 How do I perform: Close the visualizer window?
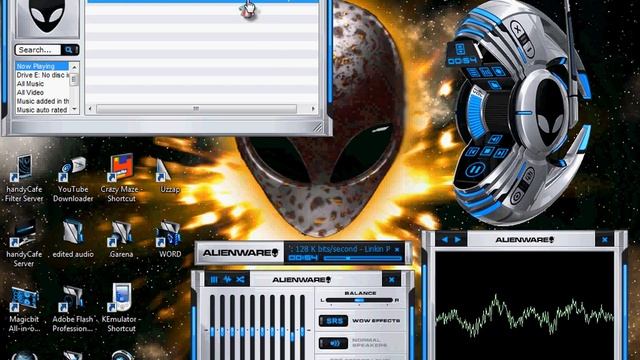pyautogui.click(x=604, y=240)
